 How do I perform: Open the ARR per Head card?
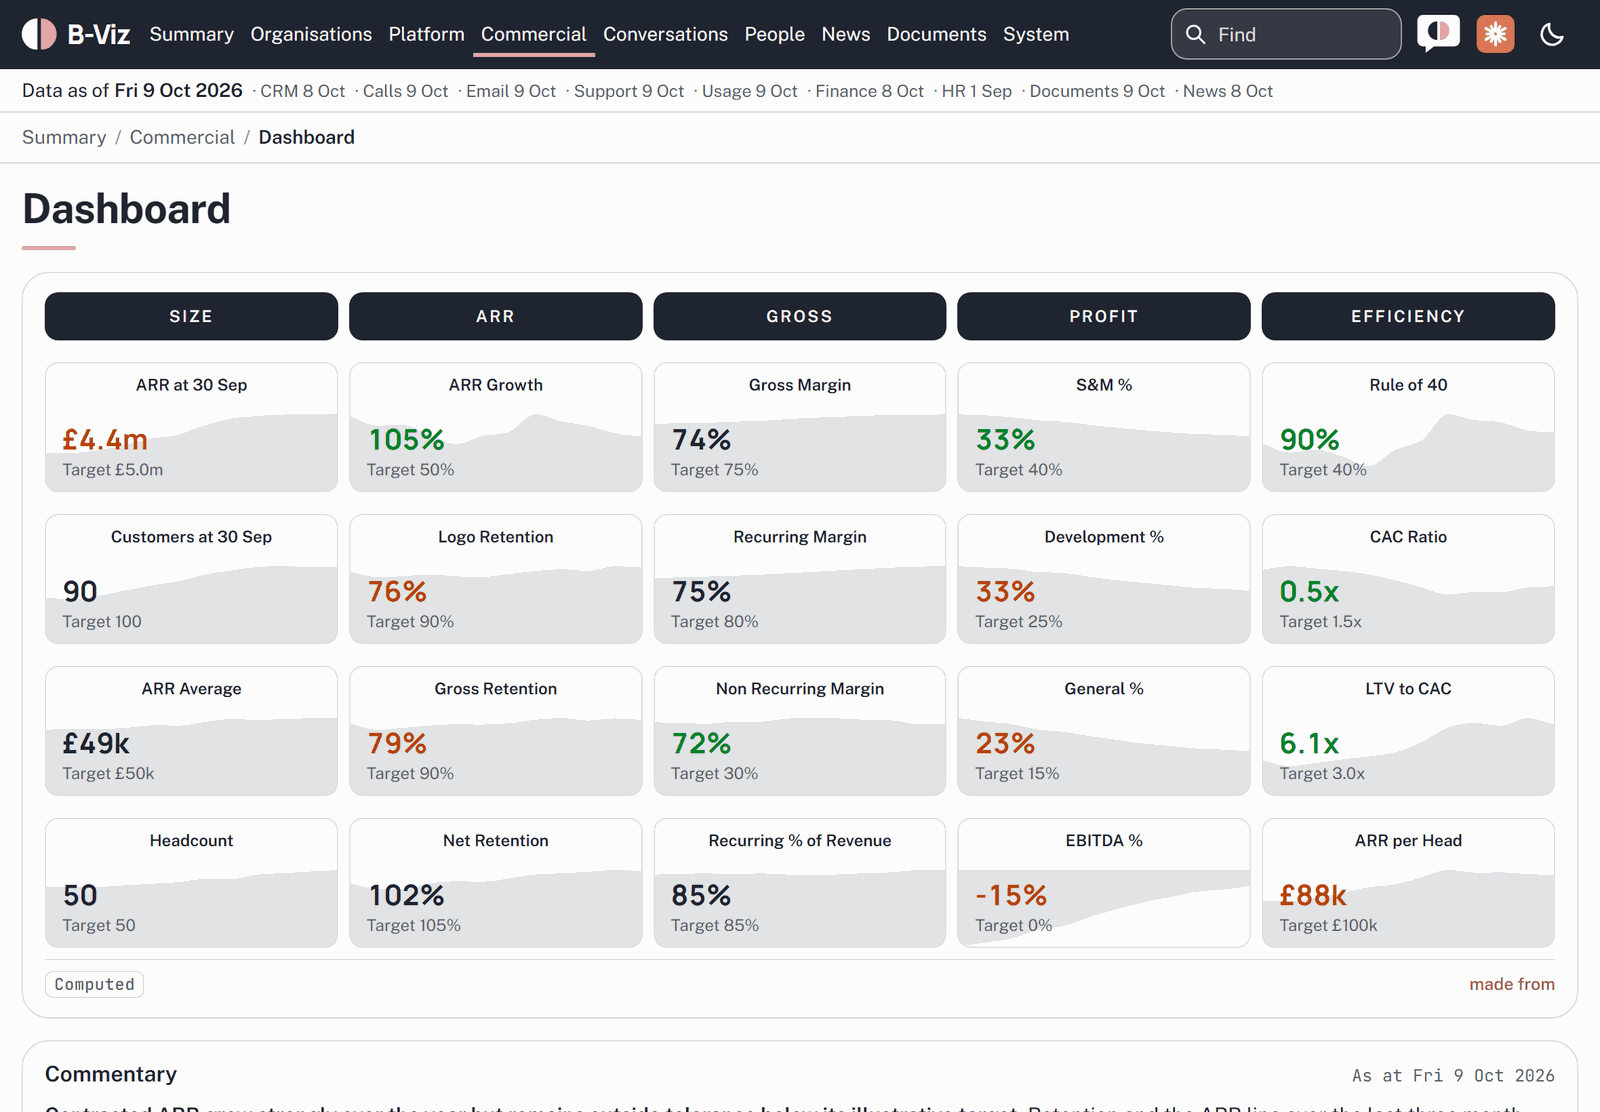click(x=1408, y=883)
